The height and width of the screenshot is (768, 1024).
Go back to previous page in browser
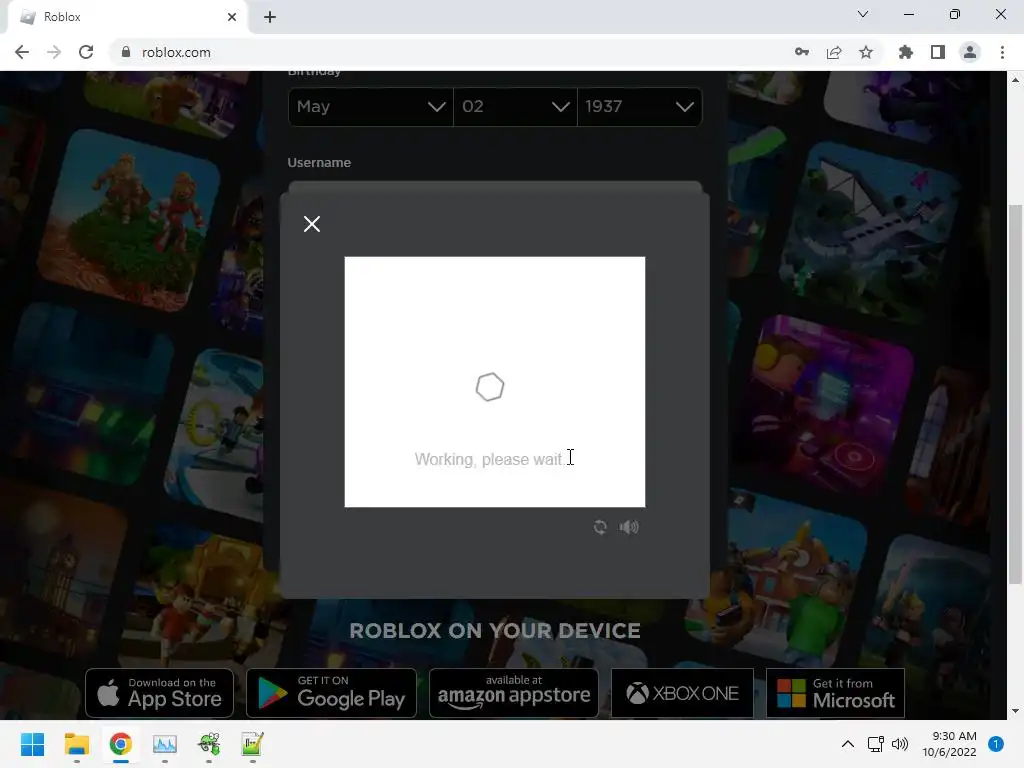click(x=22, y=52)
